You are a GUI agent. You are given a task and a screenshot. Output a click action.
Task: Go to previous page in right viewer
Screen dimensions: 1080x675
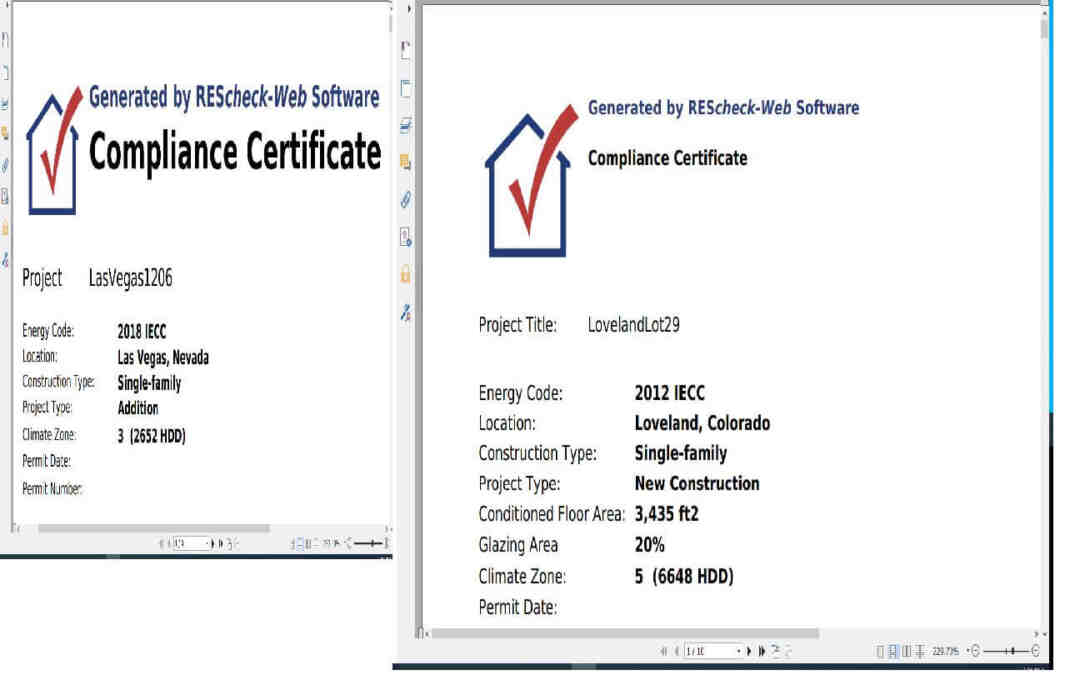pyautogui.click(x=676, y=652)
